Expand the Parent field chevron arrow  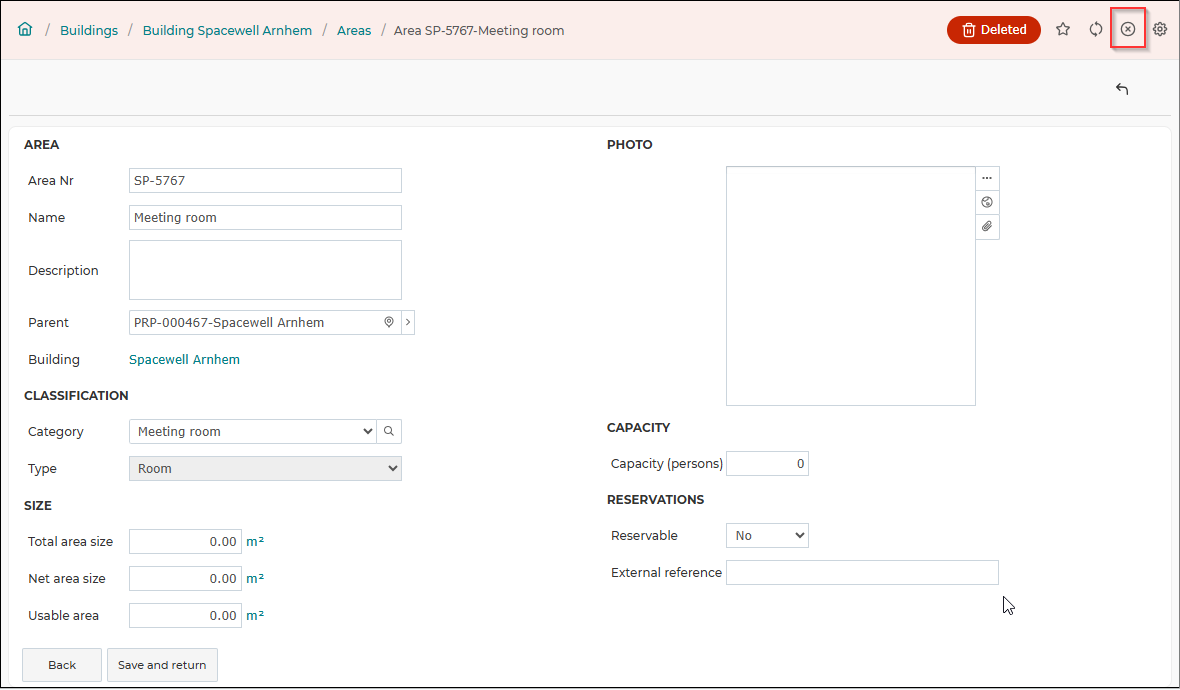[408, 322]
